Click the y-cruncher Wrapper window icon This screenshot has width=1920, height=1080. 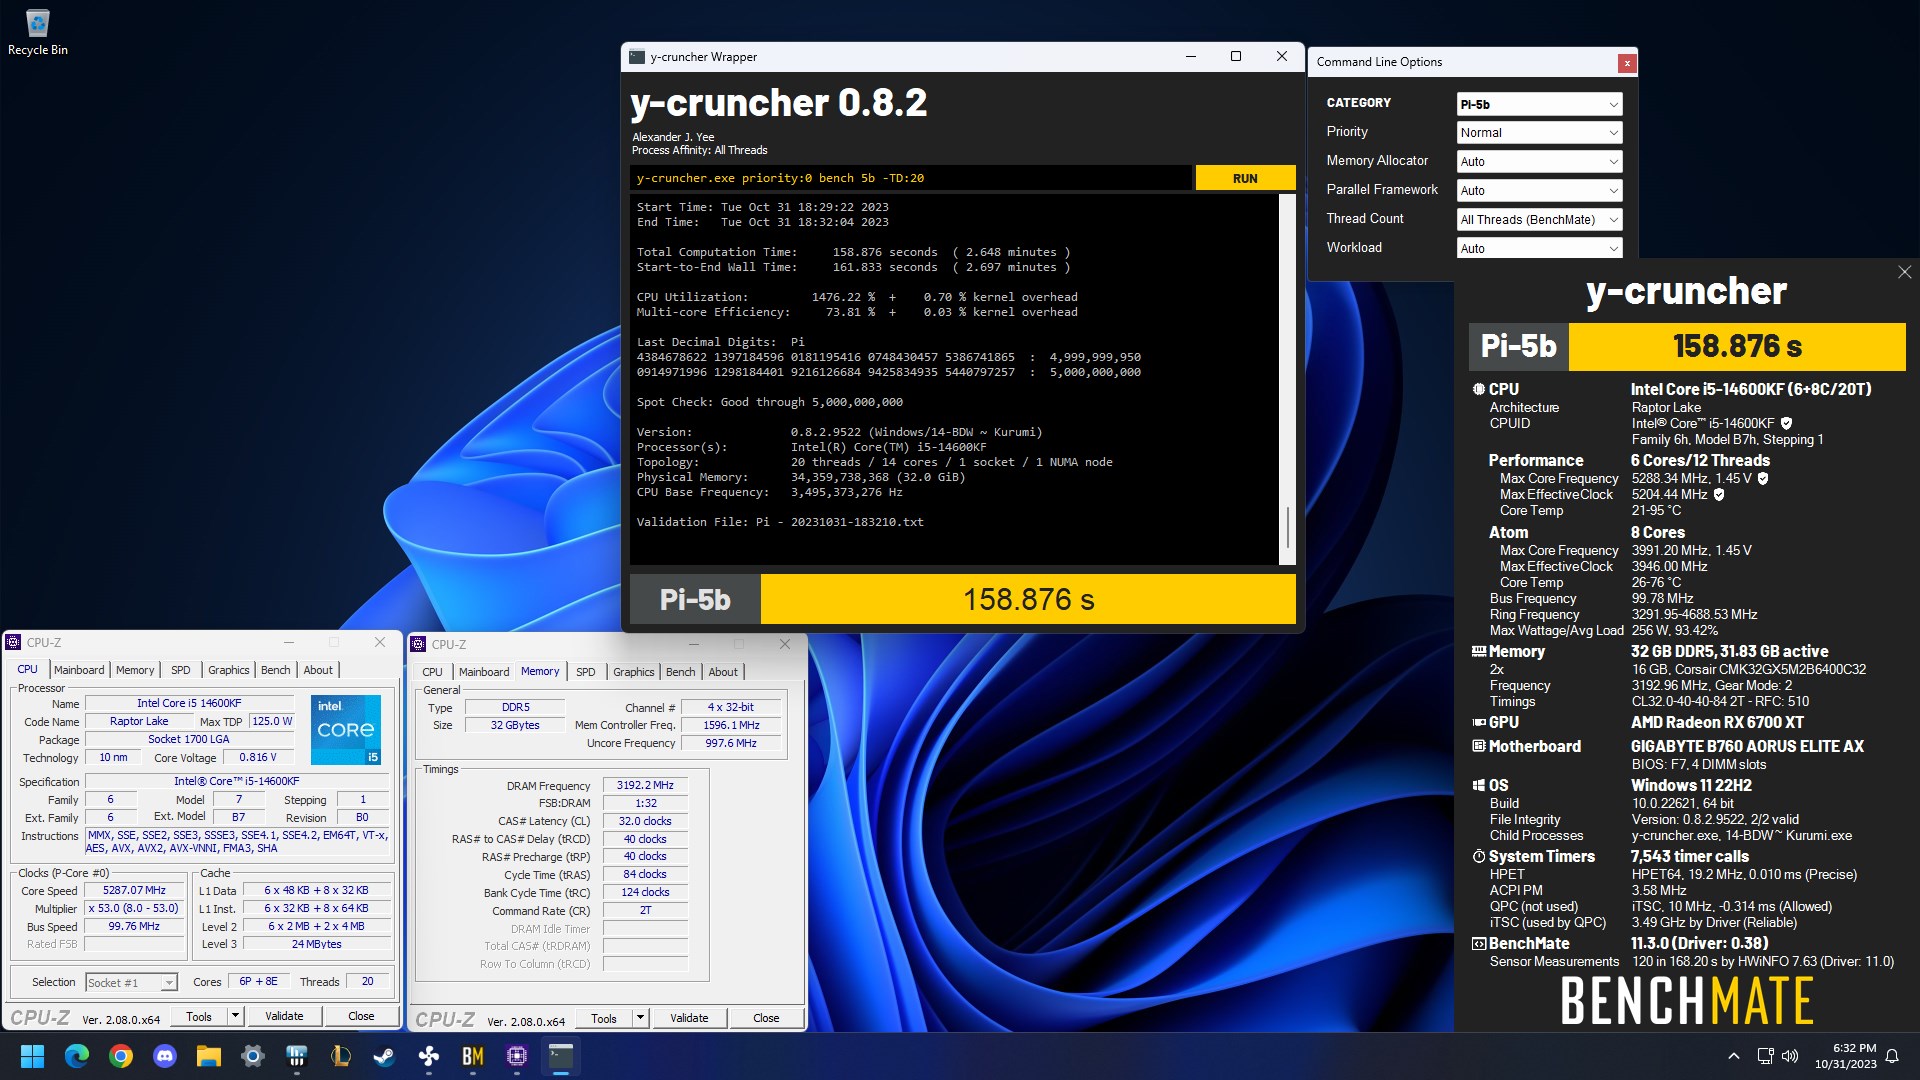pos(637,57)
